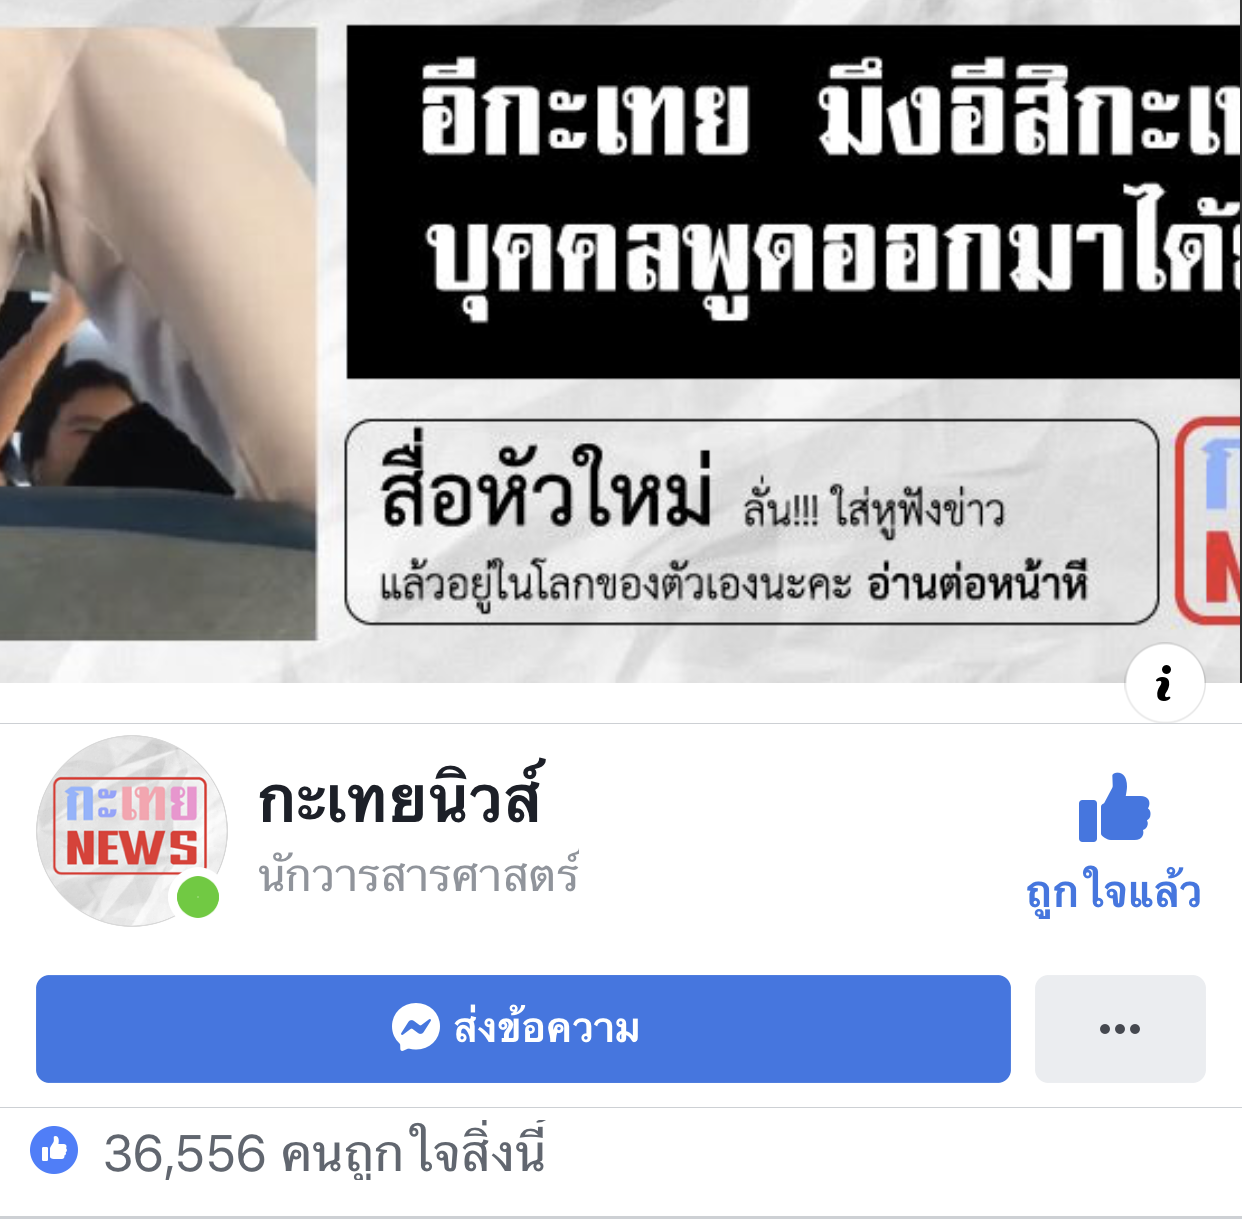
Task: Click the red NEWS logo at cover edge
Action: (1209, 520)
